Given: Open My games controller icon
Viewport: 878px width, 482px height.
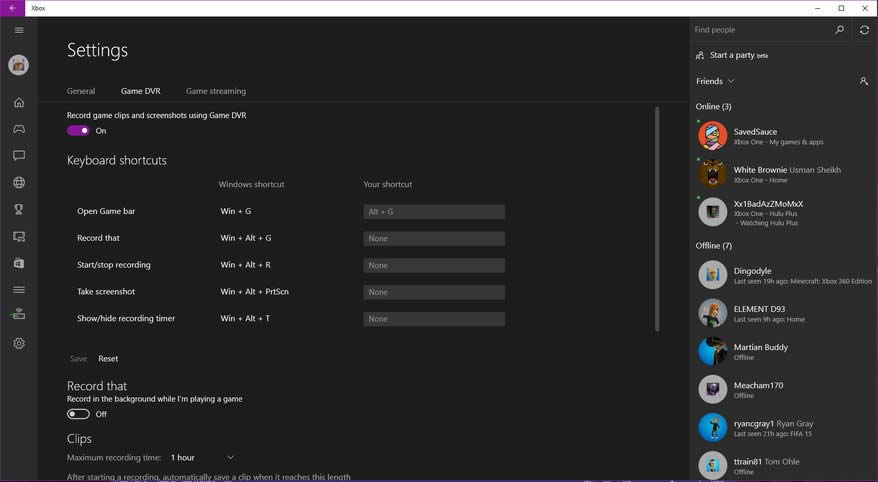Looking at the screenshot, I should coord(18,129).
